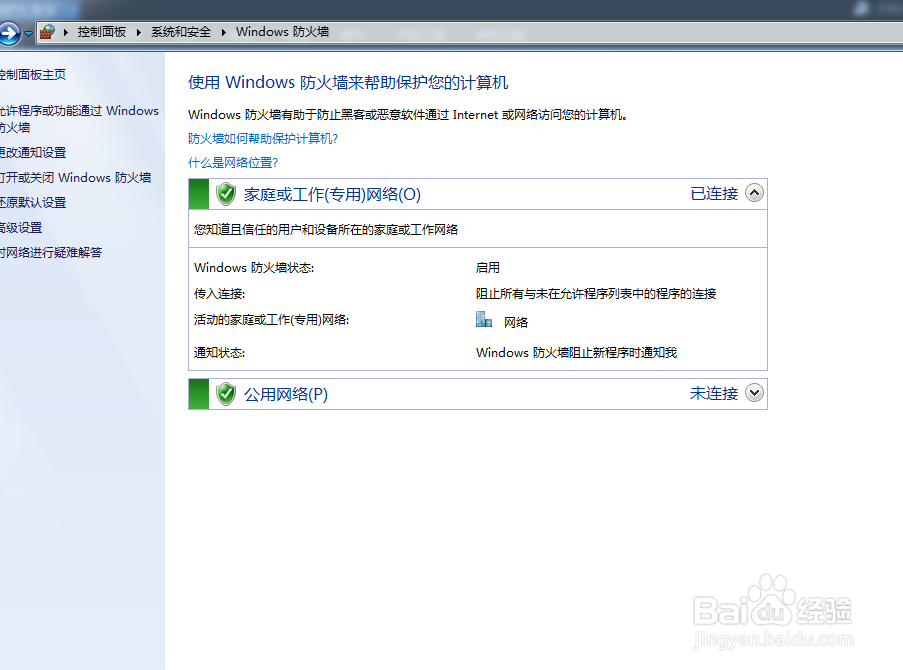The width and height of the screenshot is (903, 670).
Task: Click the 已连接 status label
Action: (x=714, y=194)
